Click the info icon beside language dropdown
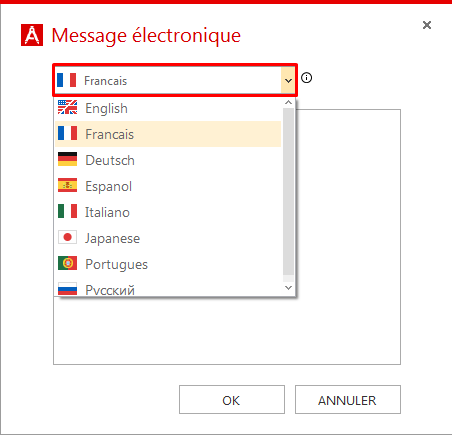The height and width of the screenshot is (435, 452). point(306,78)
